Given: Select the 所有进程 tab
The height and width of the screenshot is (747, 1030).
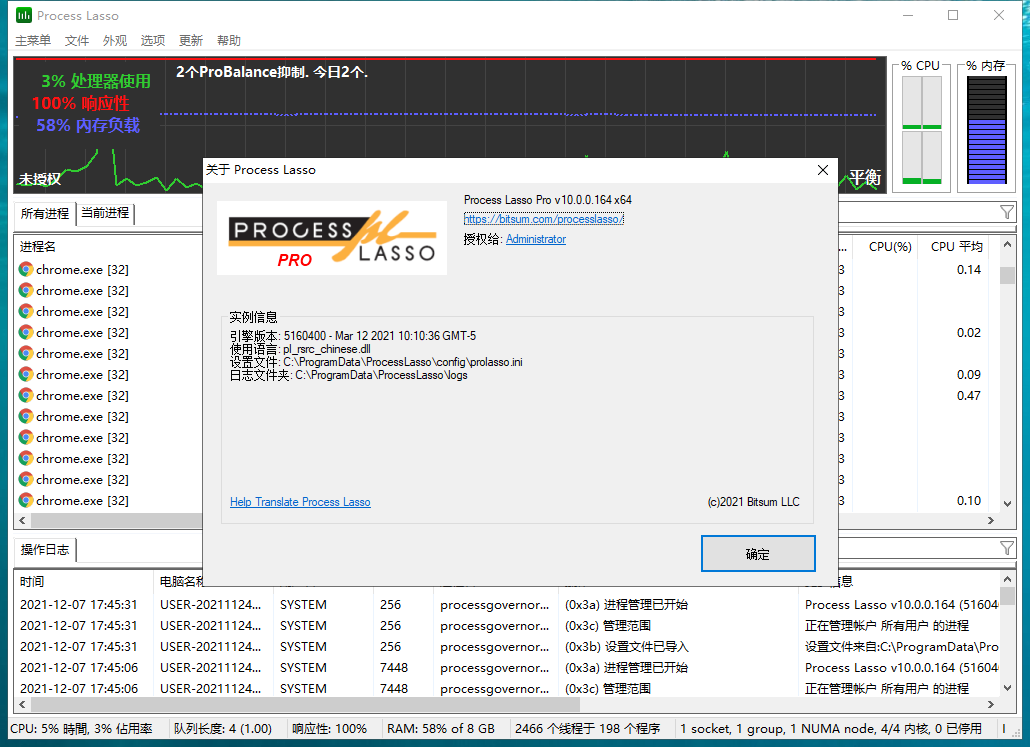Looking at the screenshot, I should pos(44,213).
